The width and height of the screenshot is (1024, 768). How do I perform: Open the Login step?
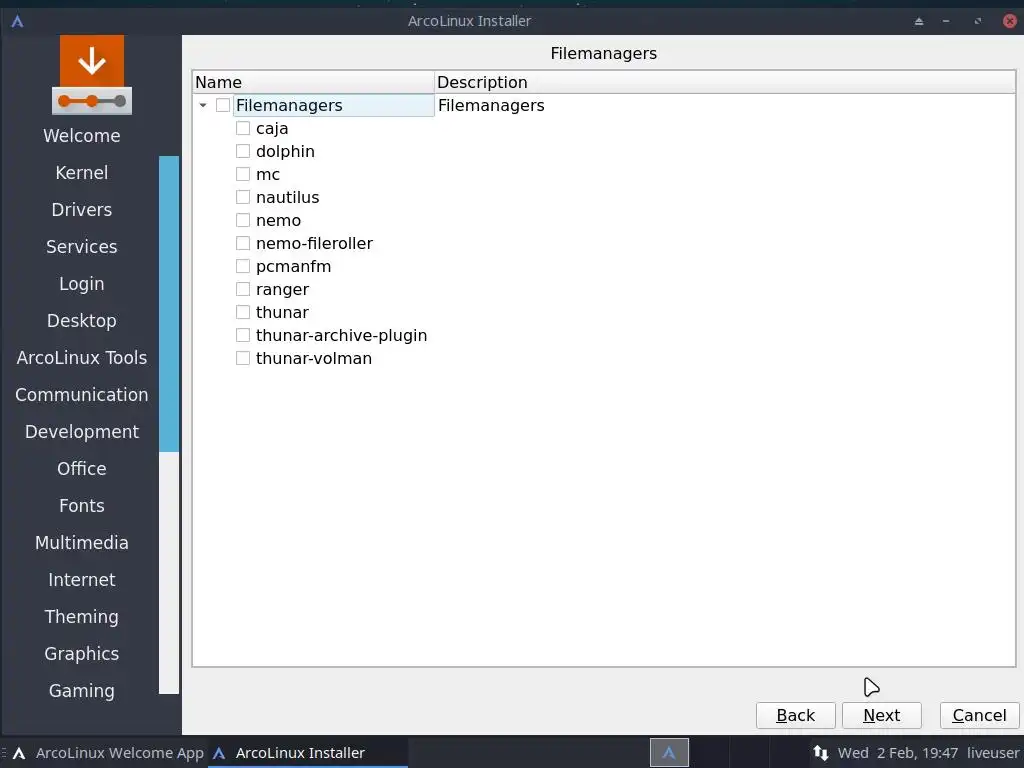(82, 283)
